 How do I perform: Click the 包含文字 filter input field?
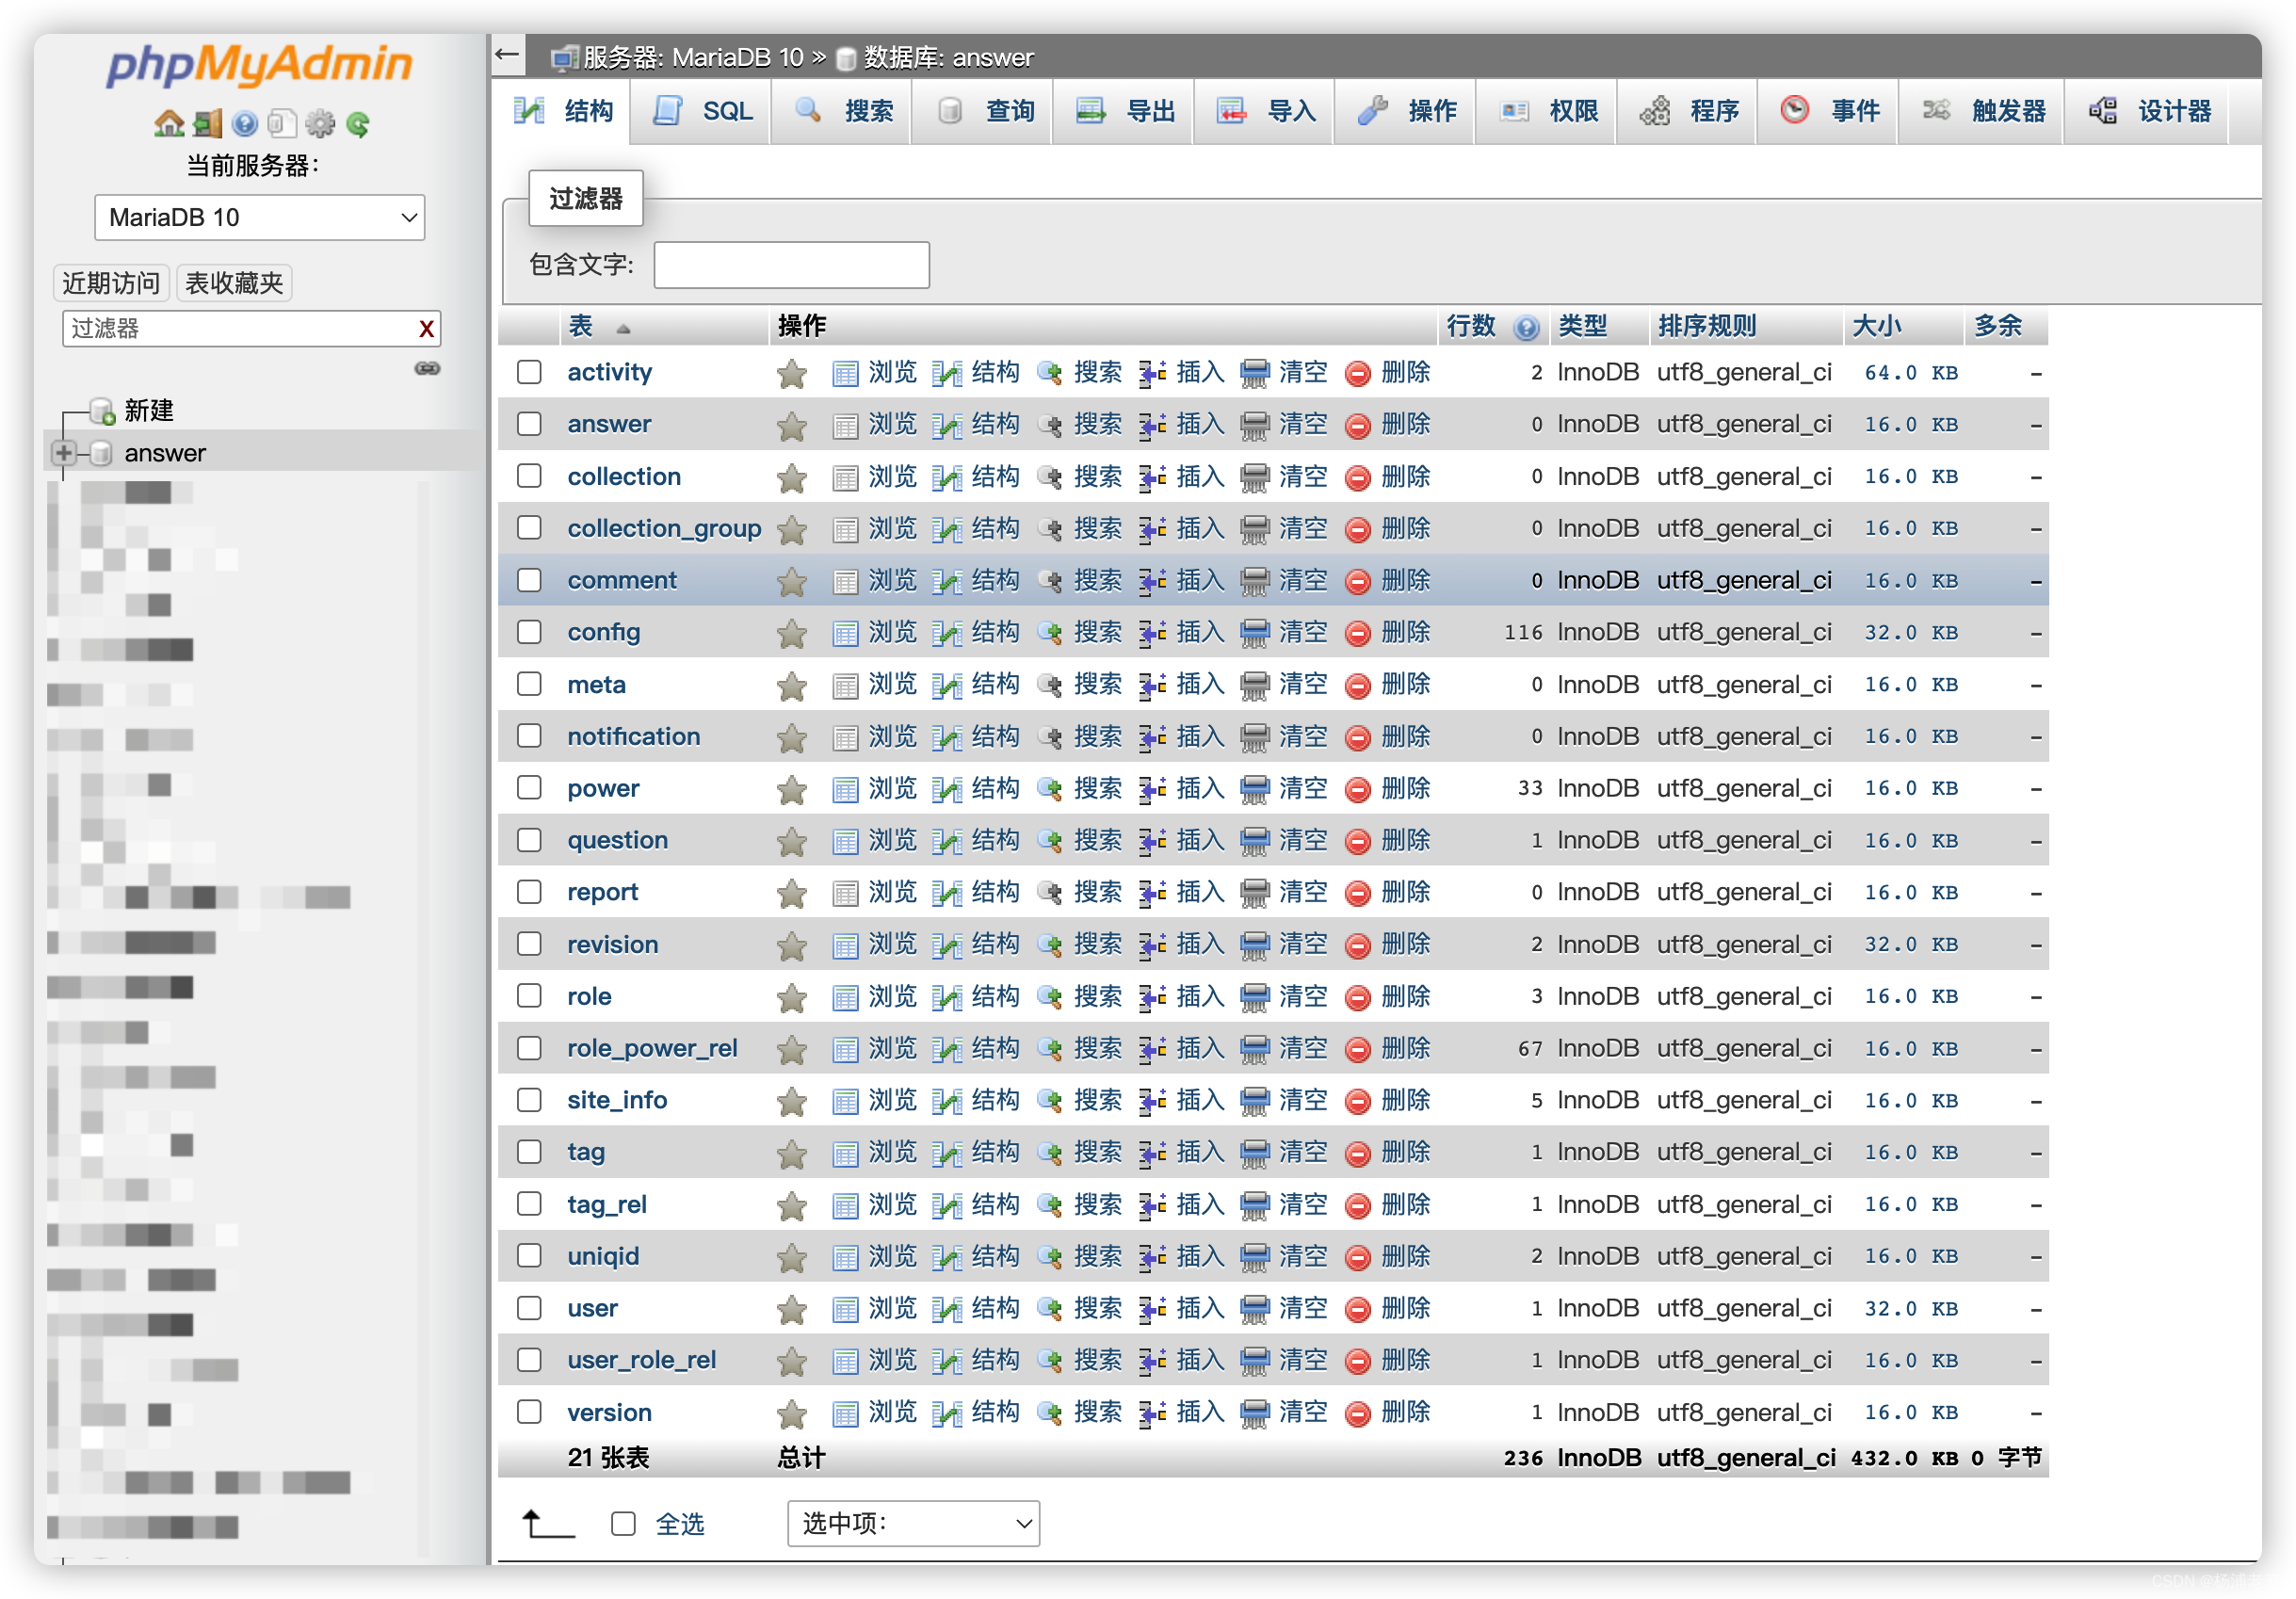[x=791, y=265]
